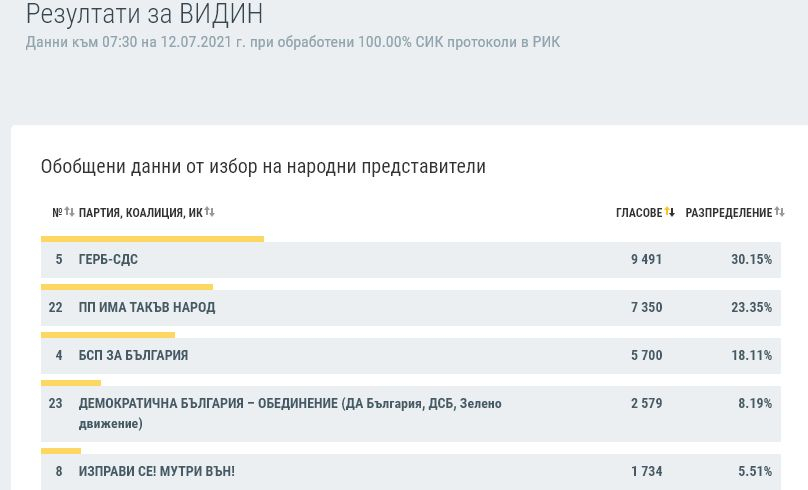Click 9 491 votes value for ГЕРБ-СДС
The width and height of the screenshot is (808, 490).
coord(647,260)
